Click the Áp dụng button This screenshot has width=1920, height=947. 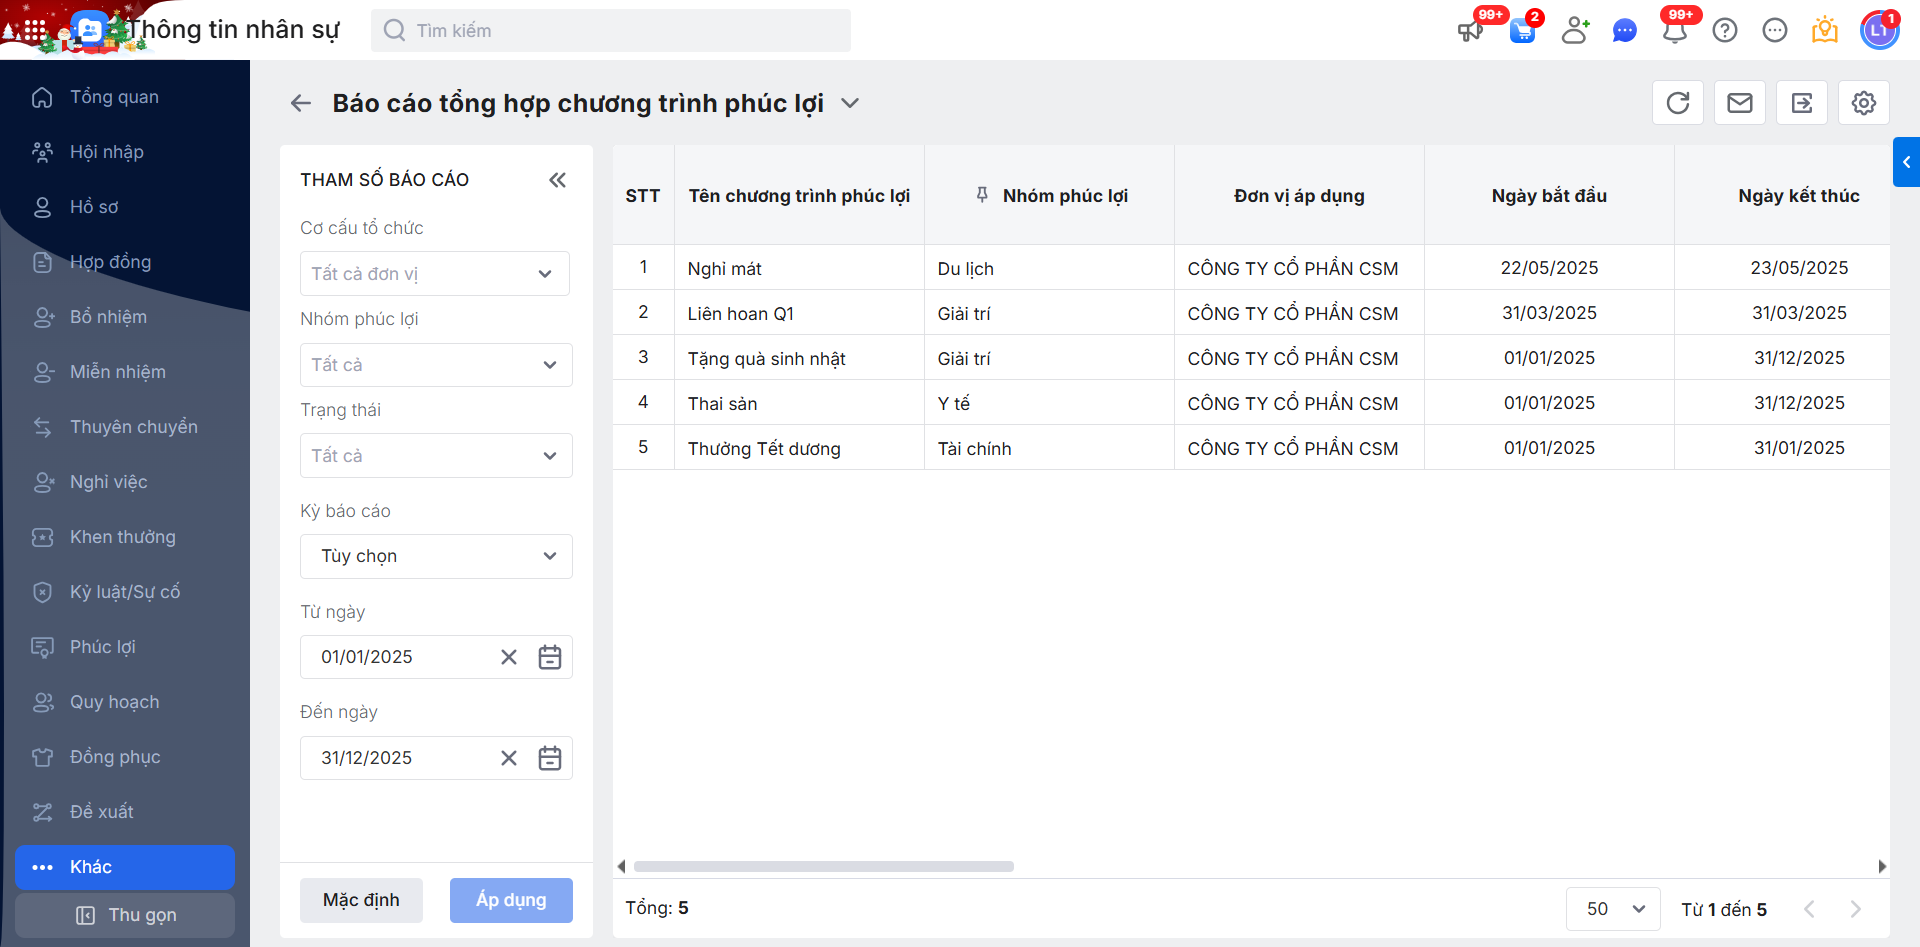point(511,900)
